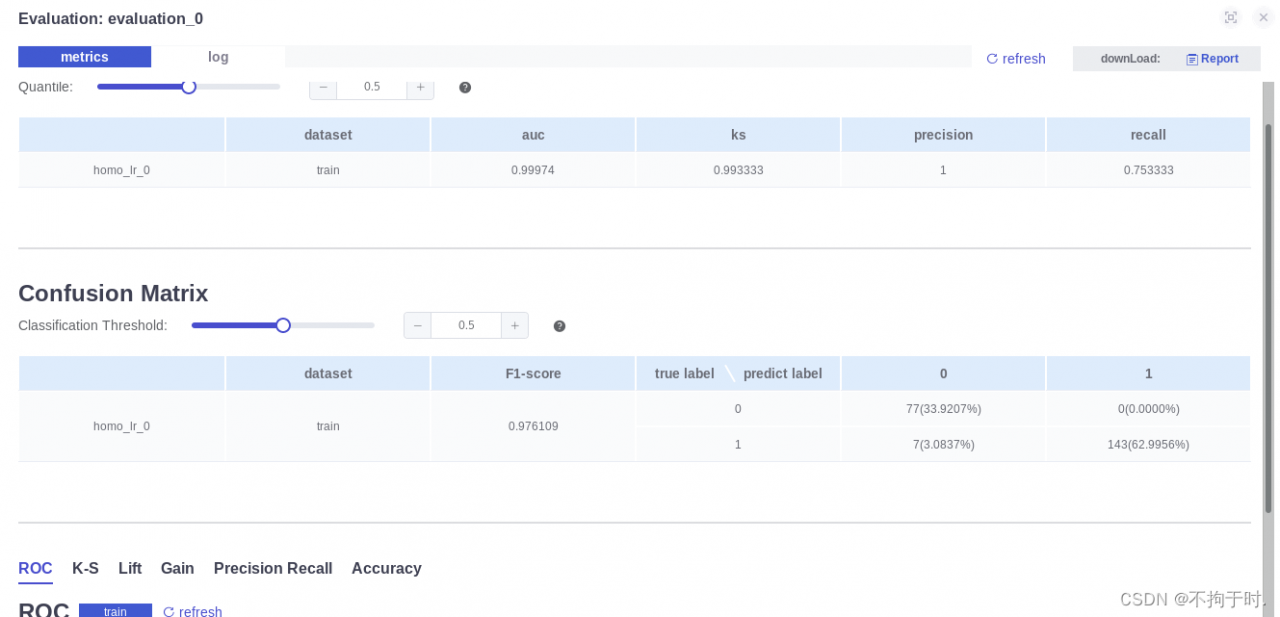Open the K-S curve tab
Screen dimensions: 1280x617
click(x=85, y=568)
